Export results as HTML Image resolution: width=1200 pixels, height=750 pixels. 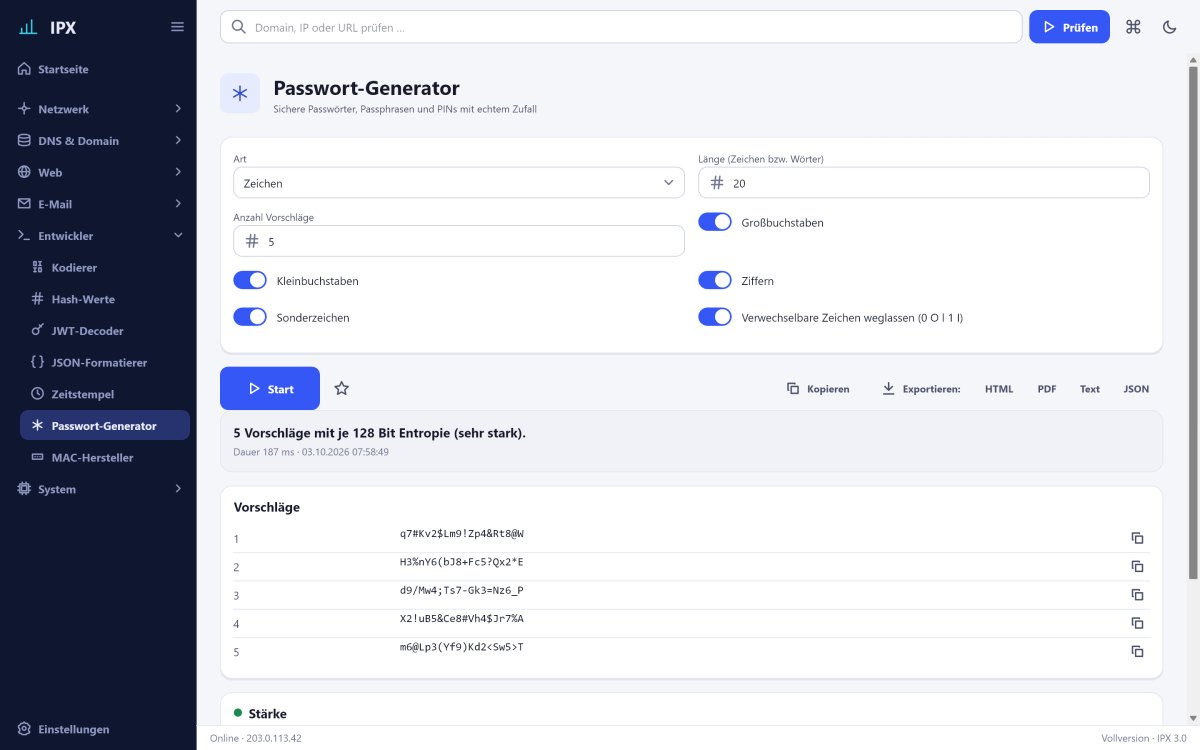[999, 389]
